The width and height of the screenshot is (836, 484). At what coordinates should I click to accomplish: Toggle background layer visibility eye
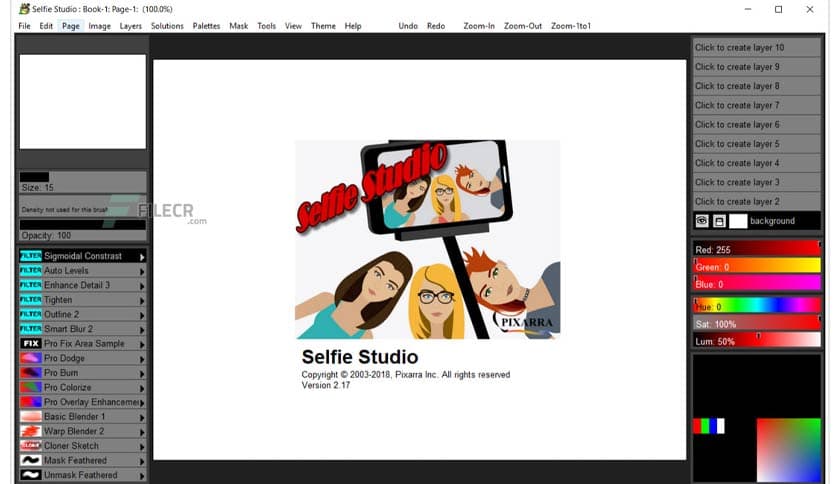click(702, 221)
